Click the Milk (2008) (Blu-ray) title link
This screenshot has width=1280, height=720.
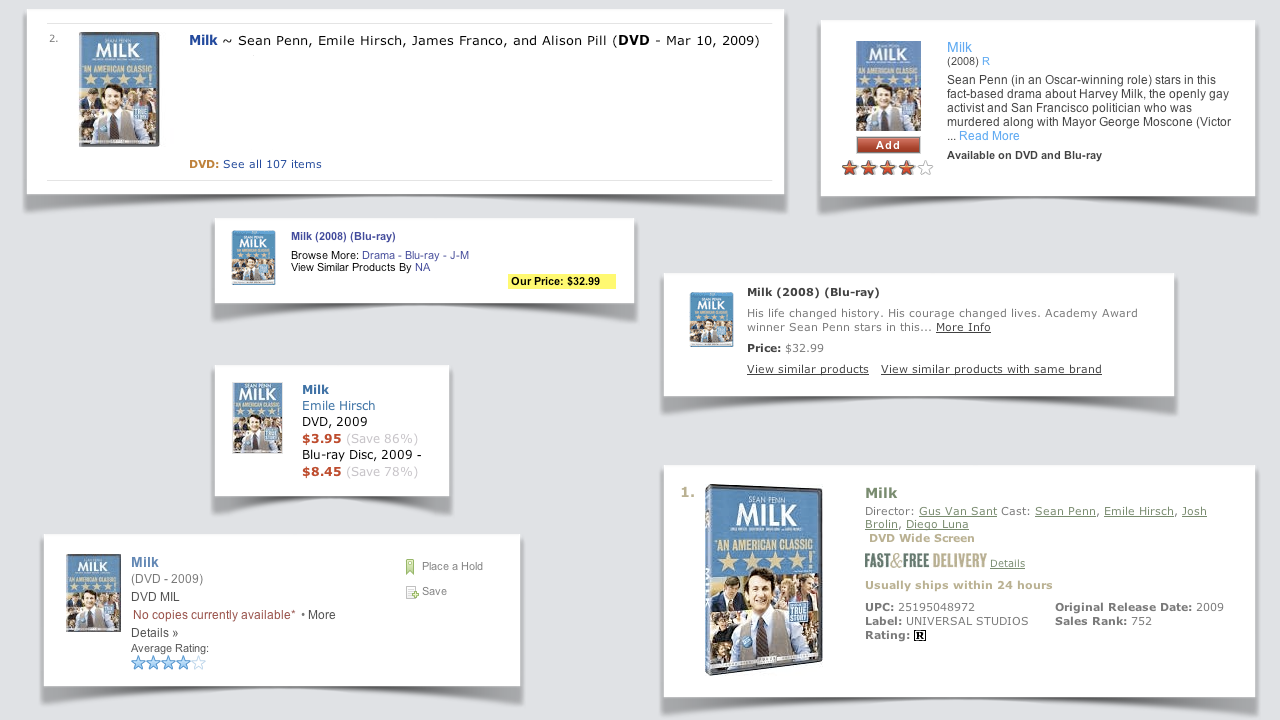pyautogui.click(x=343, y=236)
